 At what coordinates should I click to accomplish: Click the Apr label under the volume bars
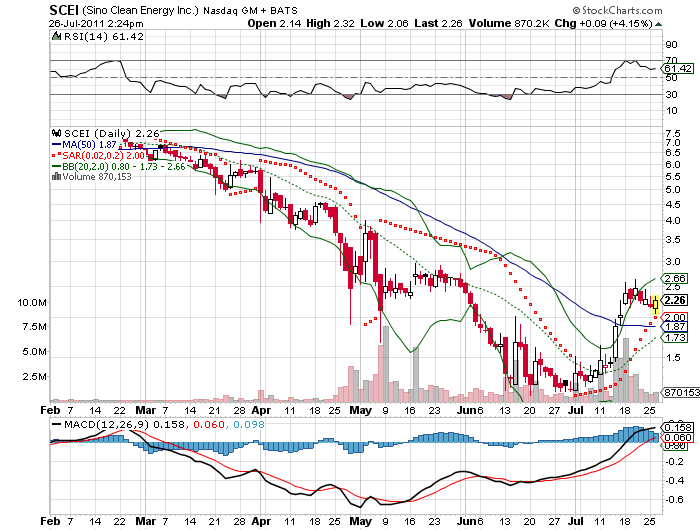262,410
